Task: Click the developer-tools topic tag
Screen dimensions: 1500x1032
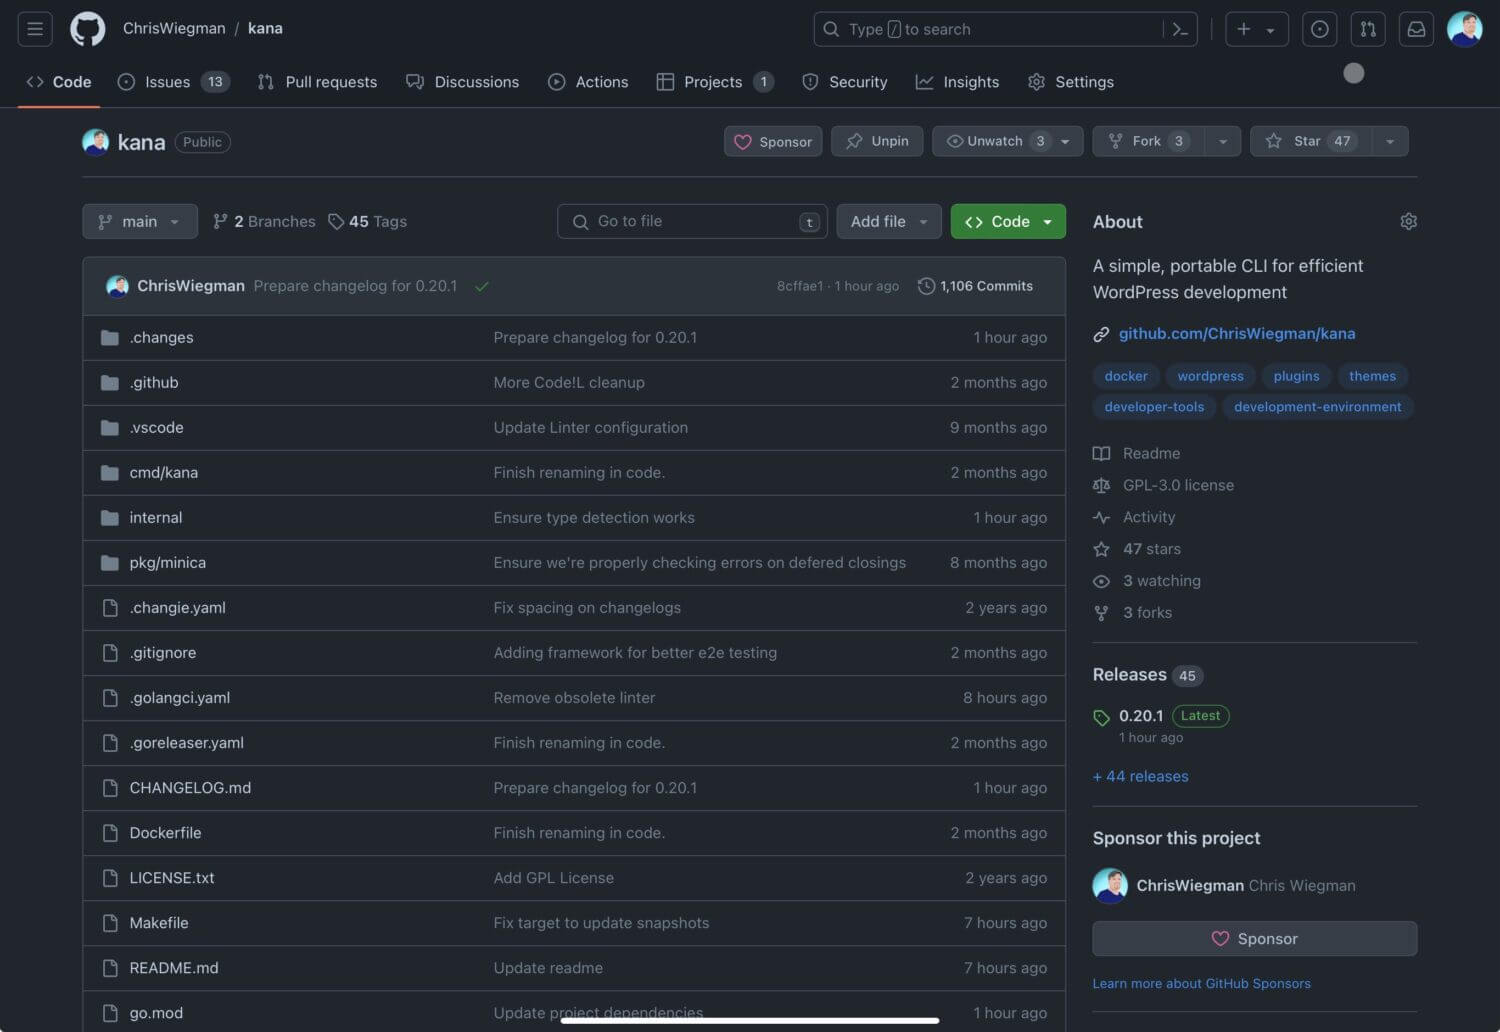Action: click(x=1154, y=407)
